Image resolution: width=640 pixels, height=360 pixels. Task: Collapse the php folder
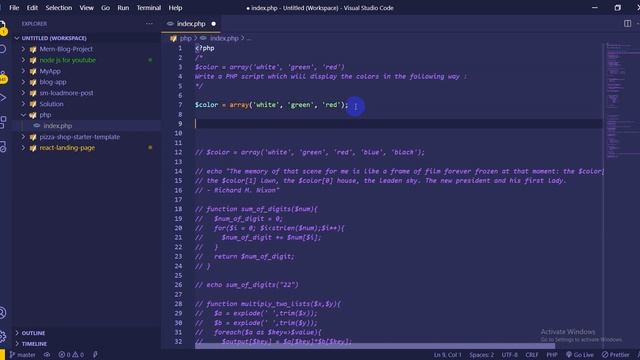23,115
